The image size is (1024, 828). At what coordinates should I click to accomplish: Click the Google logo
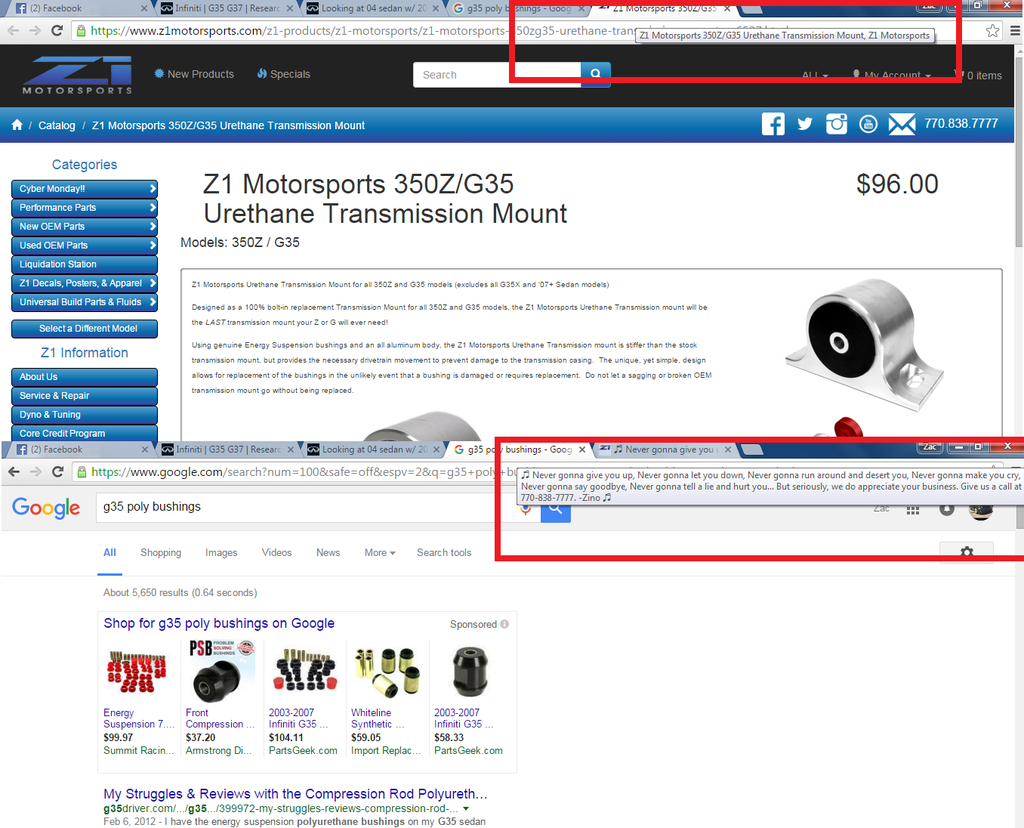click(46, 507)
